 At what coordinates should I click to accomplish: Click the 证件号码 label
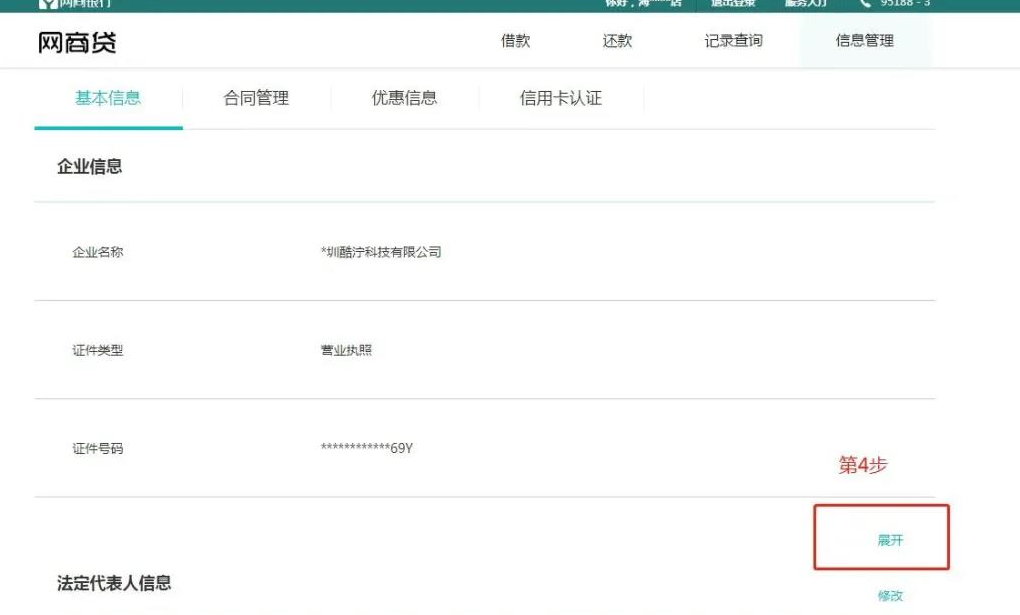click(x=98, y=448)
